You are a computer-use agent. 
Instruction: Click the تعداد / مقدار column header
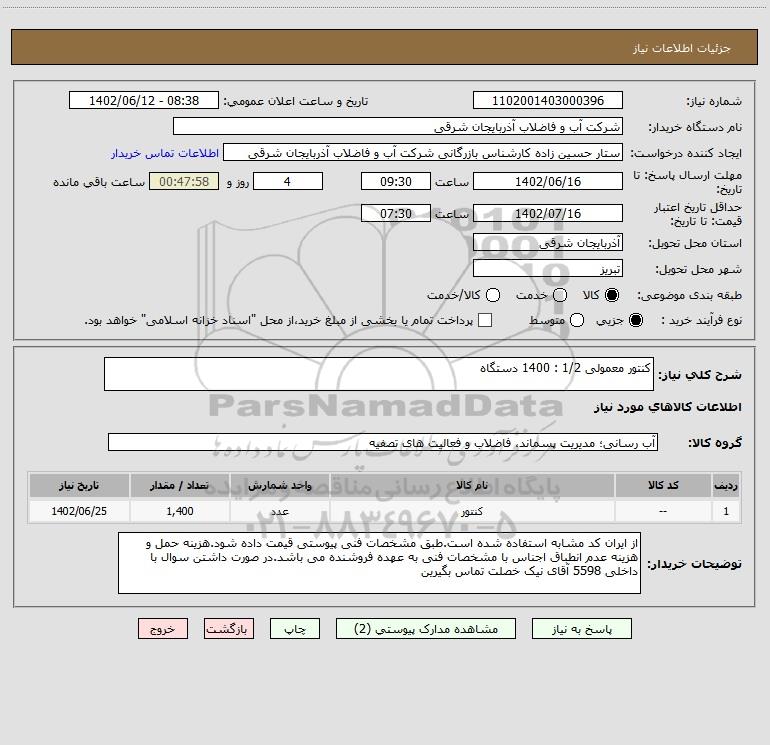pyautogui.click(x=179, y=485)
